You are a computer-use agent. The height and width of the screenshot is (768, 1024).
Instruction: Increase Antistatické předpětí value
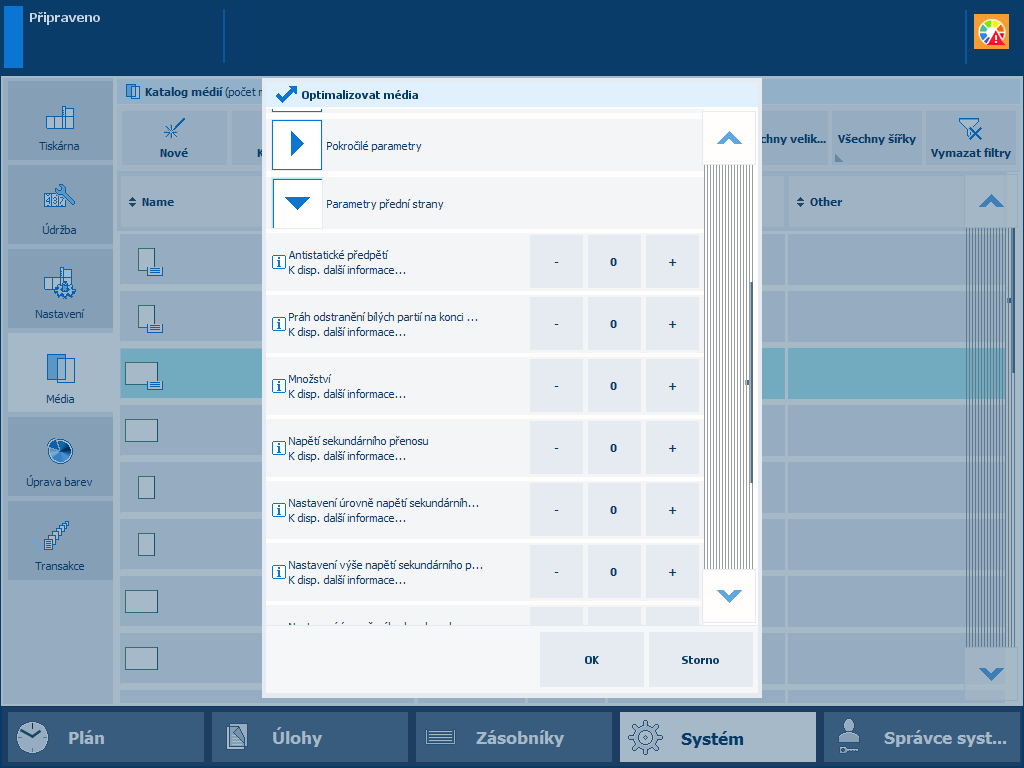672,262
